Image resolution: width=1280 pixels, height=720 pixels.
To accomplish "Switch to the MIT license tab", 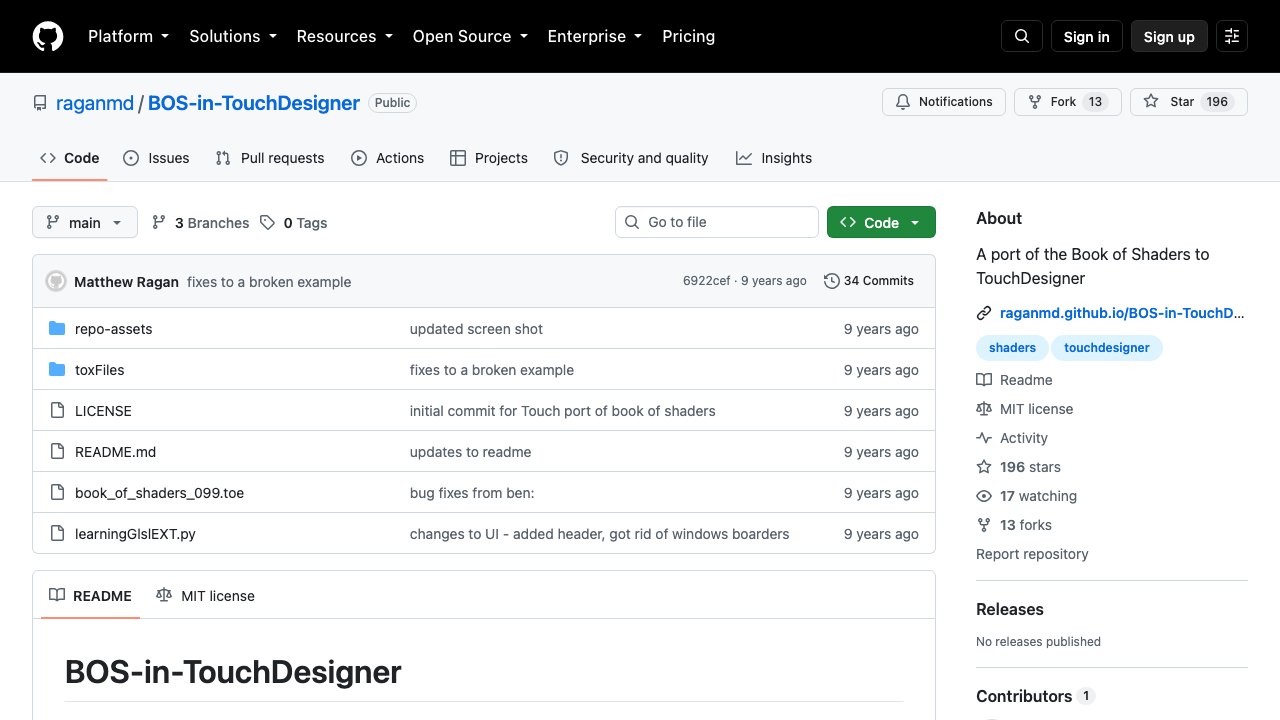I will coord(205,596).
